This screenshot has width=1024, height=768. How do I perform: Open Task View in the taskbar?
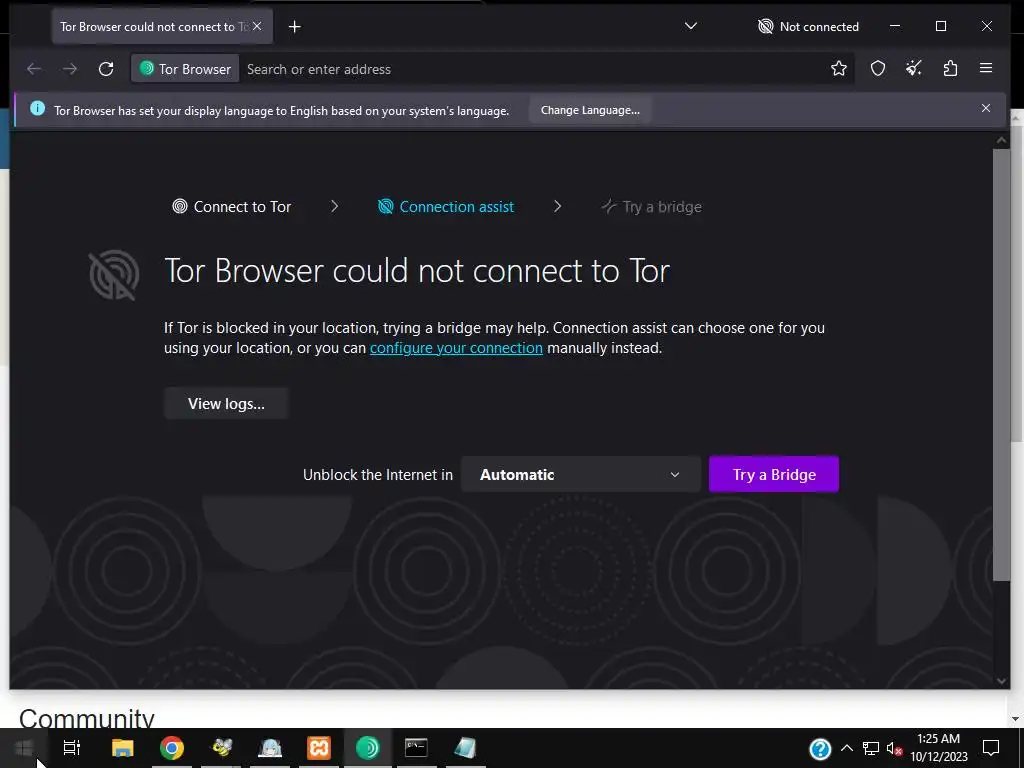click(x=72, y=748)
